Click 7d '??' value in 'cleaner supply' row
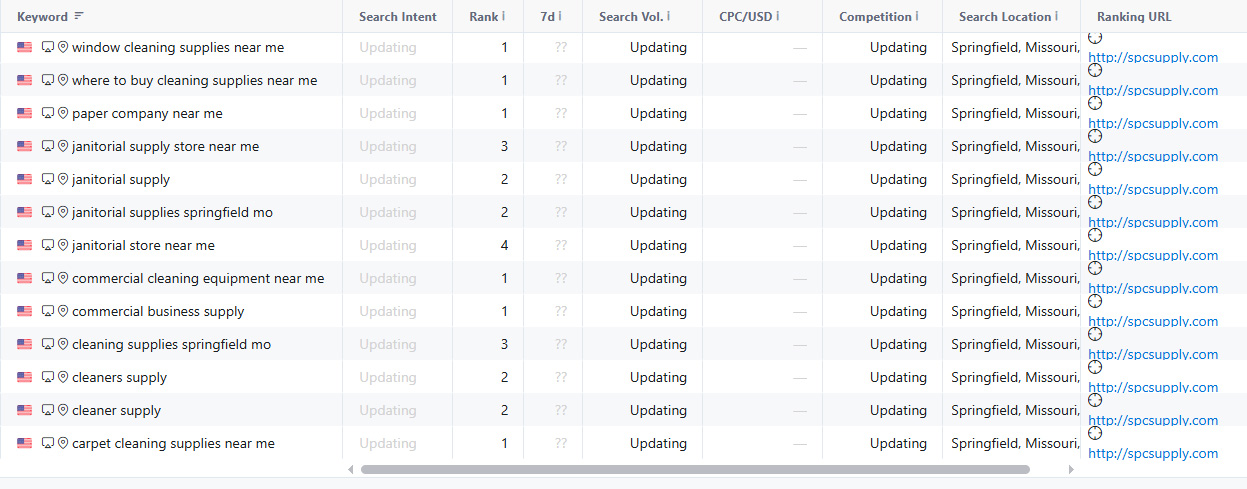This screenshot has width=1247, height=489. coord(561,410)
